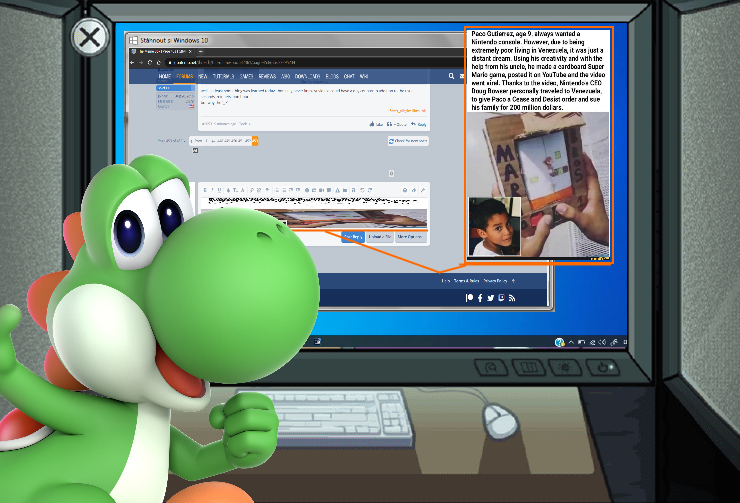Click Check for new posts
This screenshot has height=503, width=740.
408,141
